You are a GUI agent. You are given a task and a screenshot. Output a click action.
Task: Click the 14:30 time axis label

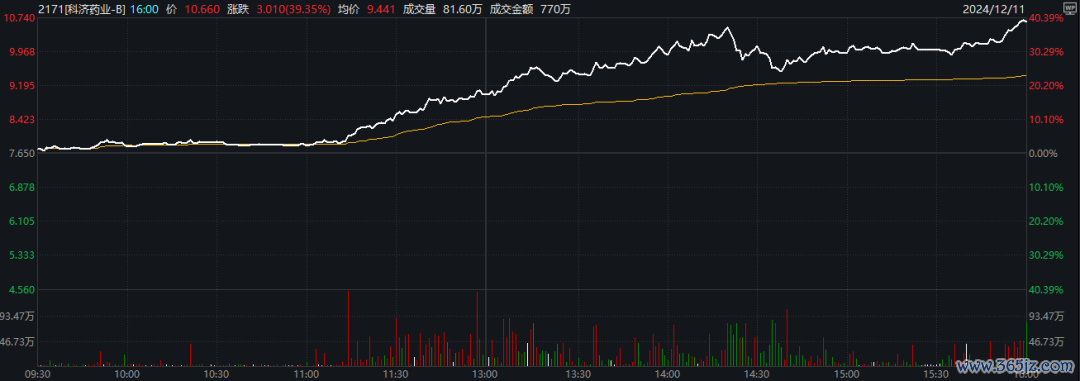coord(757,373)
